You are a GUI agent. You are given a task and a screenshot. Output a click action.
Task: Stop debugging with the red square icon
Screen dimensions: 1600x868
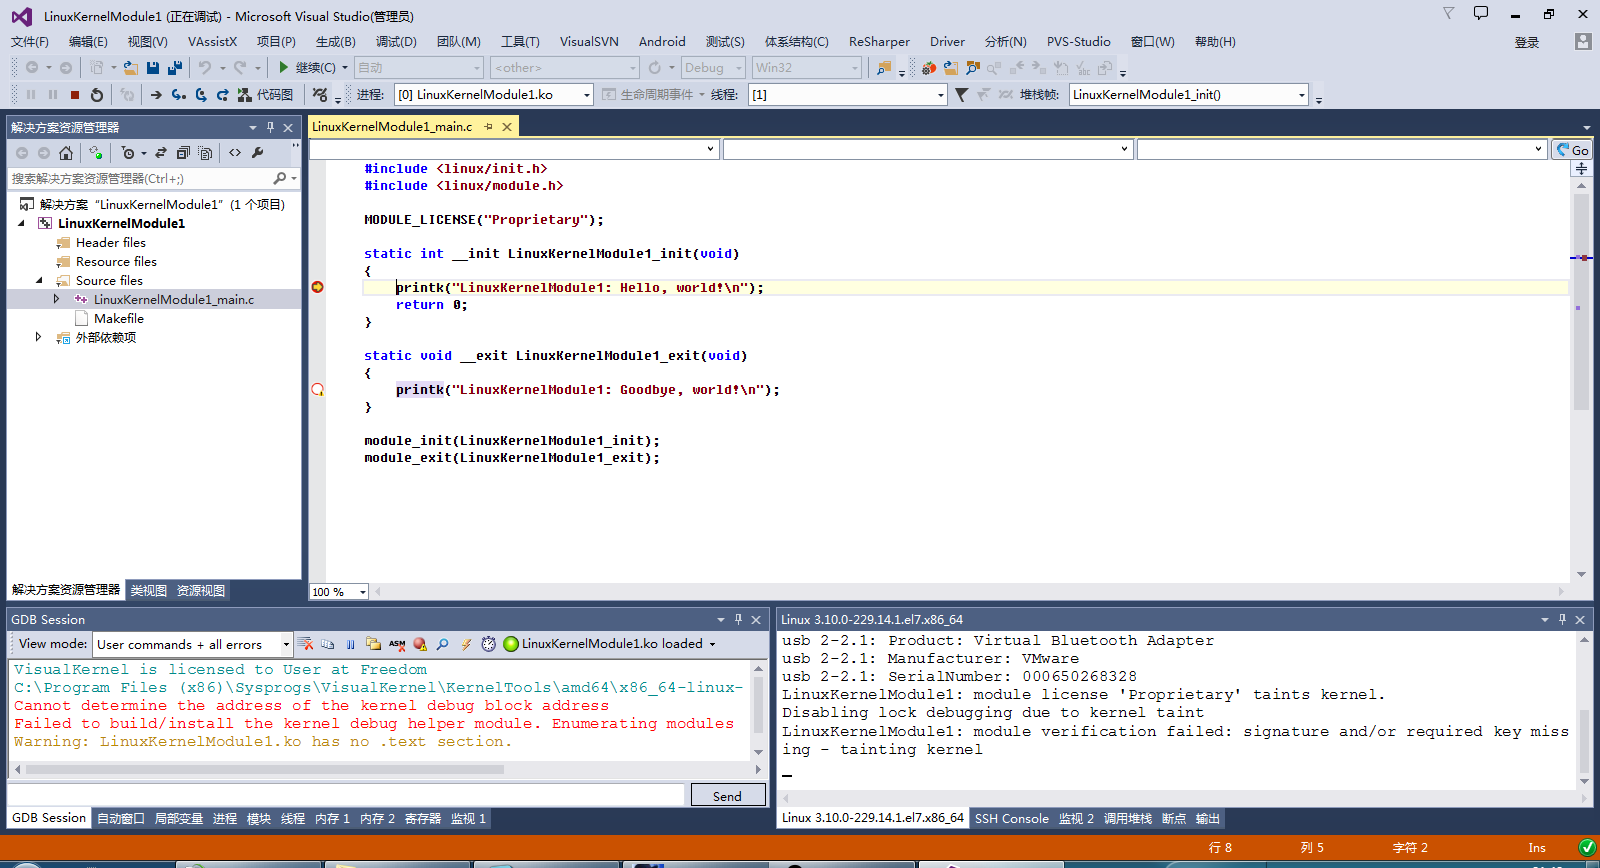pyautogui.click(x=75, y=95)
